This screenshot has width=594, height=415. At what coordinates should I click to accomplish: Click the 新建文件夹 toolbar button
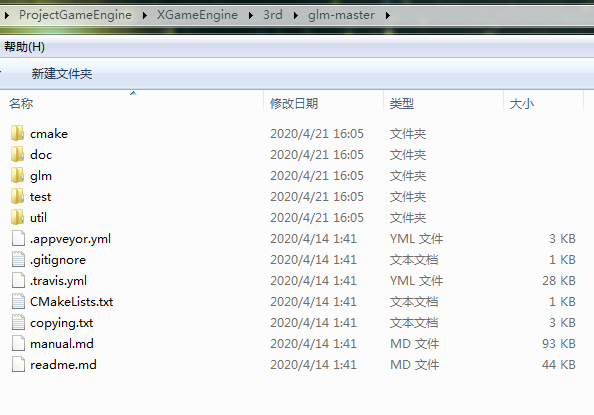point(62,74)
